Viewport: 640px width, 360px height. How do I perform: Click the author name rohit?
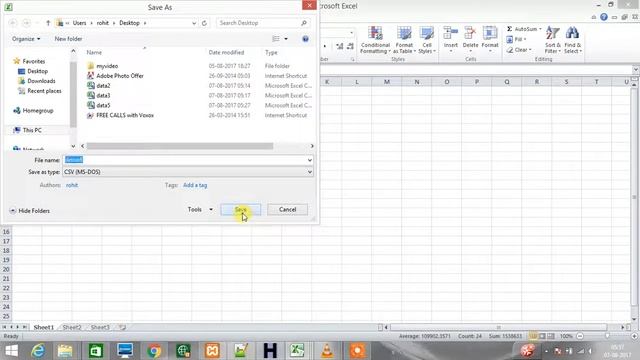(x=72, y=185)
